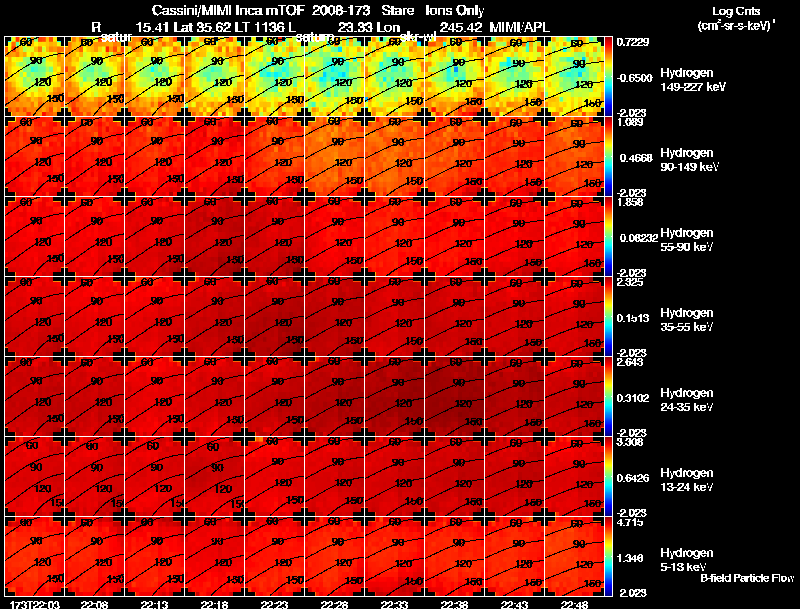Click the '22:33' time label

(394, 604)
